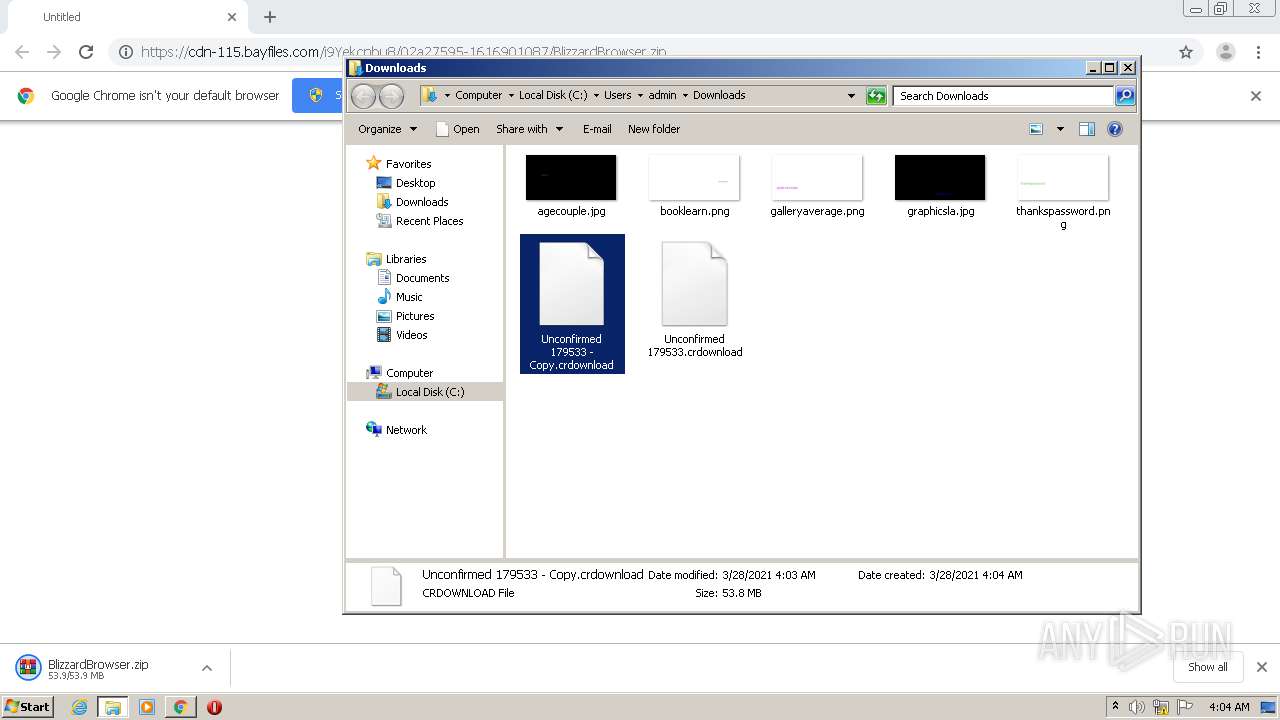The image size is (1280, 720).
Task: Refresh the Downloads folder view
Action: point(876,95)
